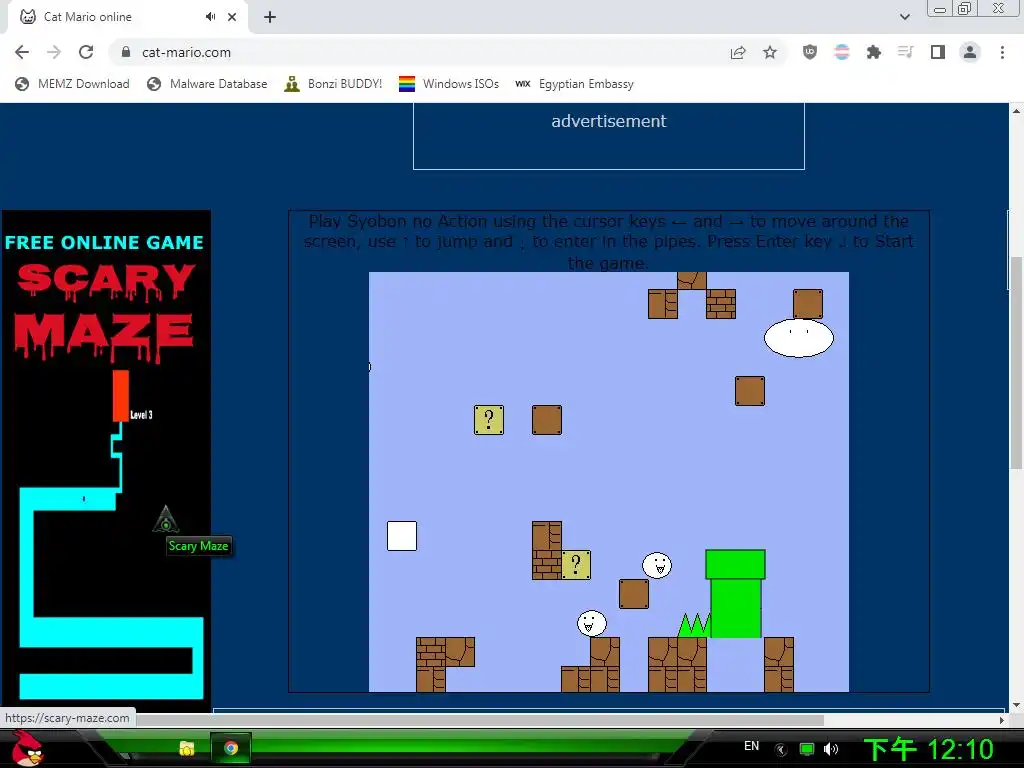Click the browser forward arrow

[x=54, y=52]
